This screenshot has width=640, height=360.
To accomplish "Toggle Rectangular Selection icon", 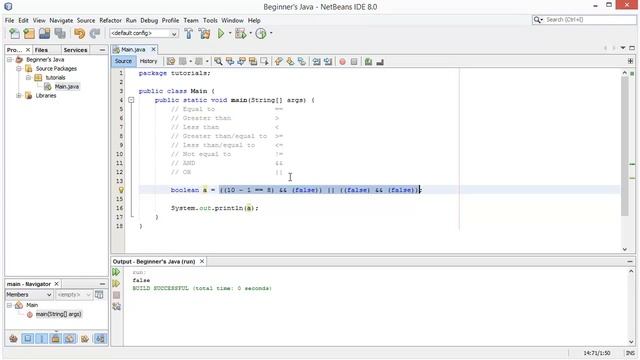I will click(264, 62).
